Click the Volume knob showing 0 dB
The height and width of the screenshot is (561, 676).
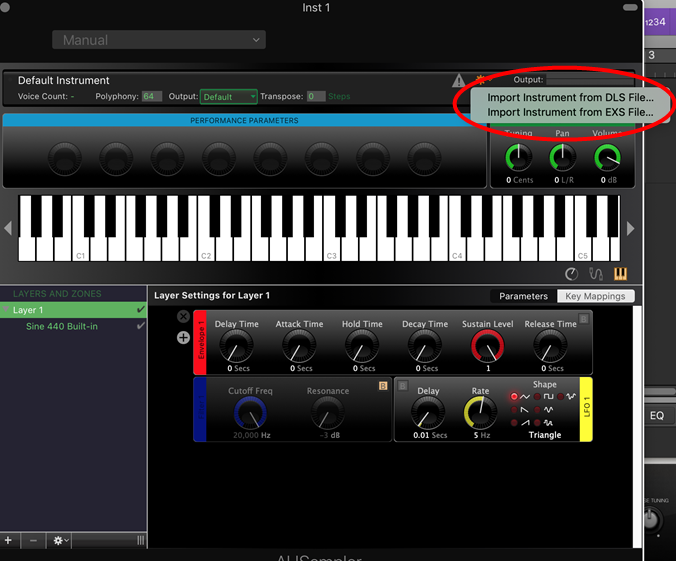607,157
